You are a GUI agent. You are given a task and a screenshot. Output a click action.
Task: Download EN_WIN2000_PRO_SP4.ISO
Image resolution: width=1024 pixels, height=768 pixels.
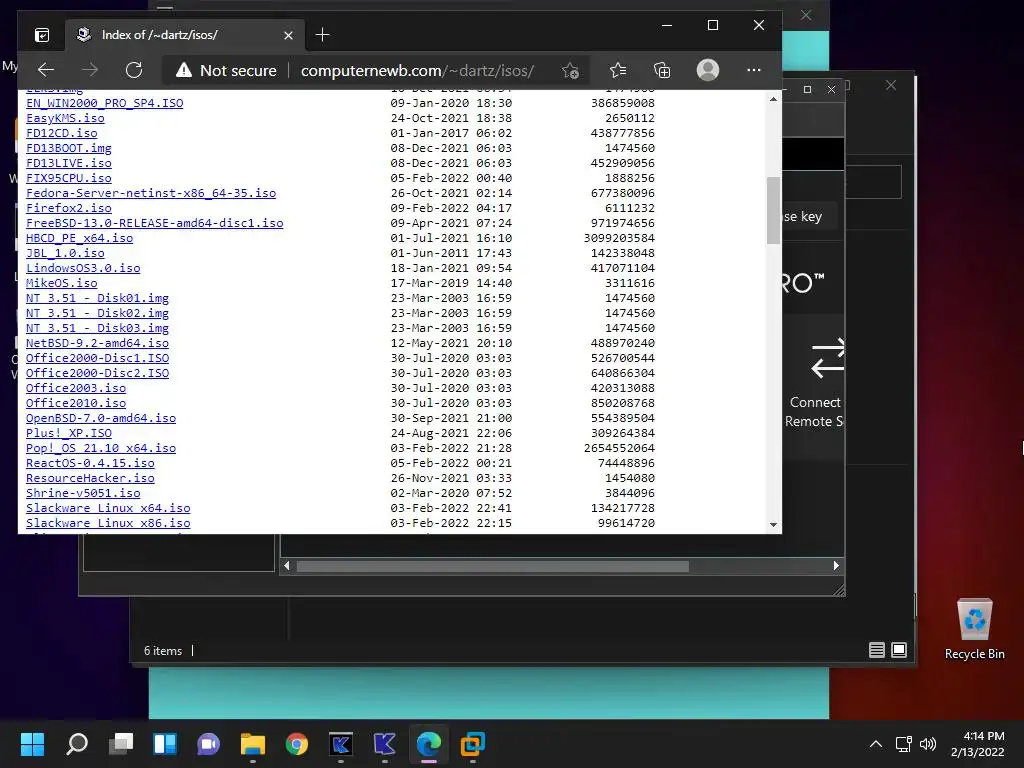(x=104, y=103)
